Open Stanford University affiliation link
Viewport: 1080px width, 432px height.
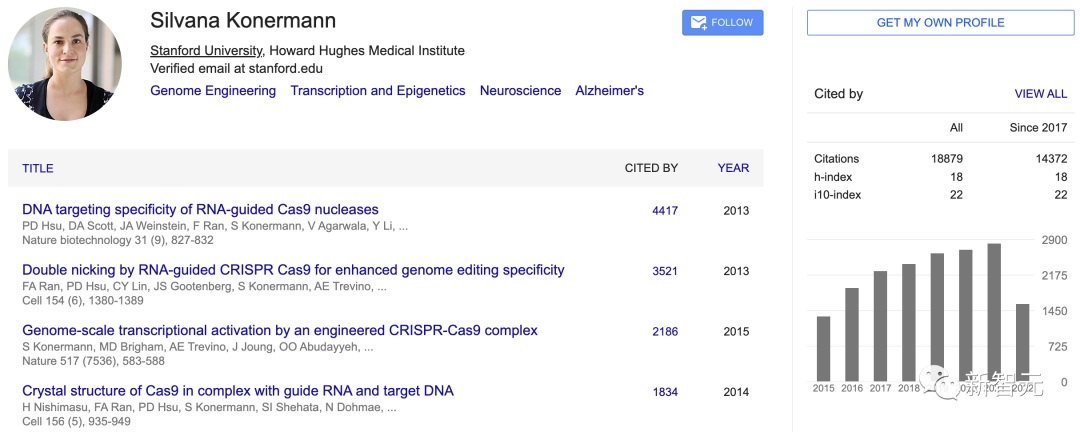coord(206,51)
